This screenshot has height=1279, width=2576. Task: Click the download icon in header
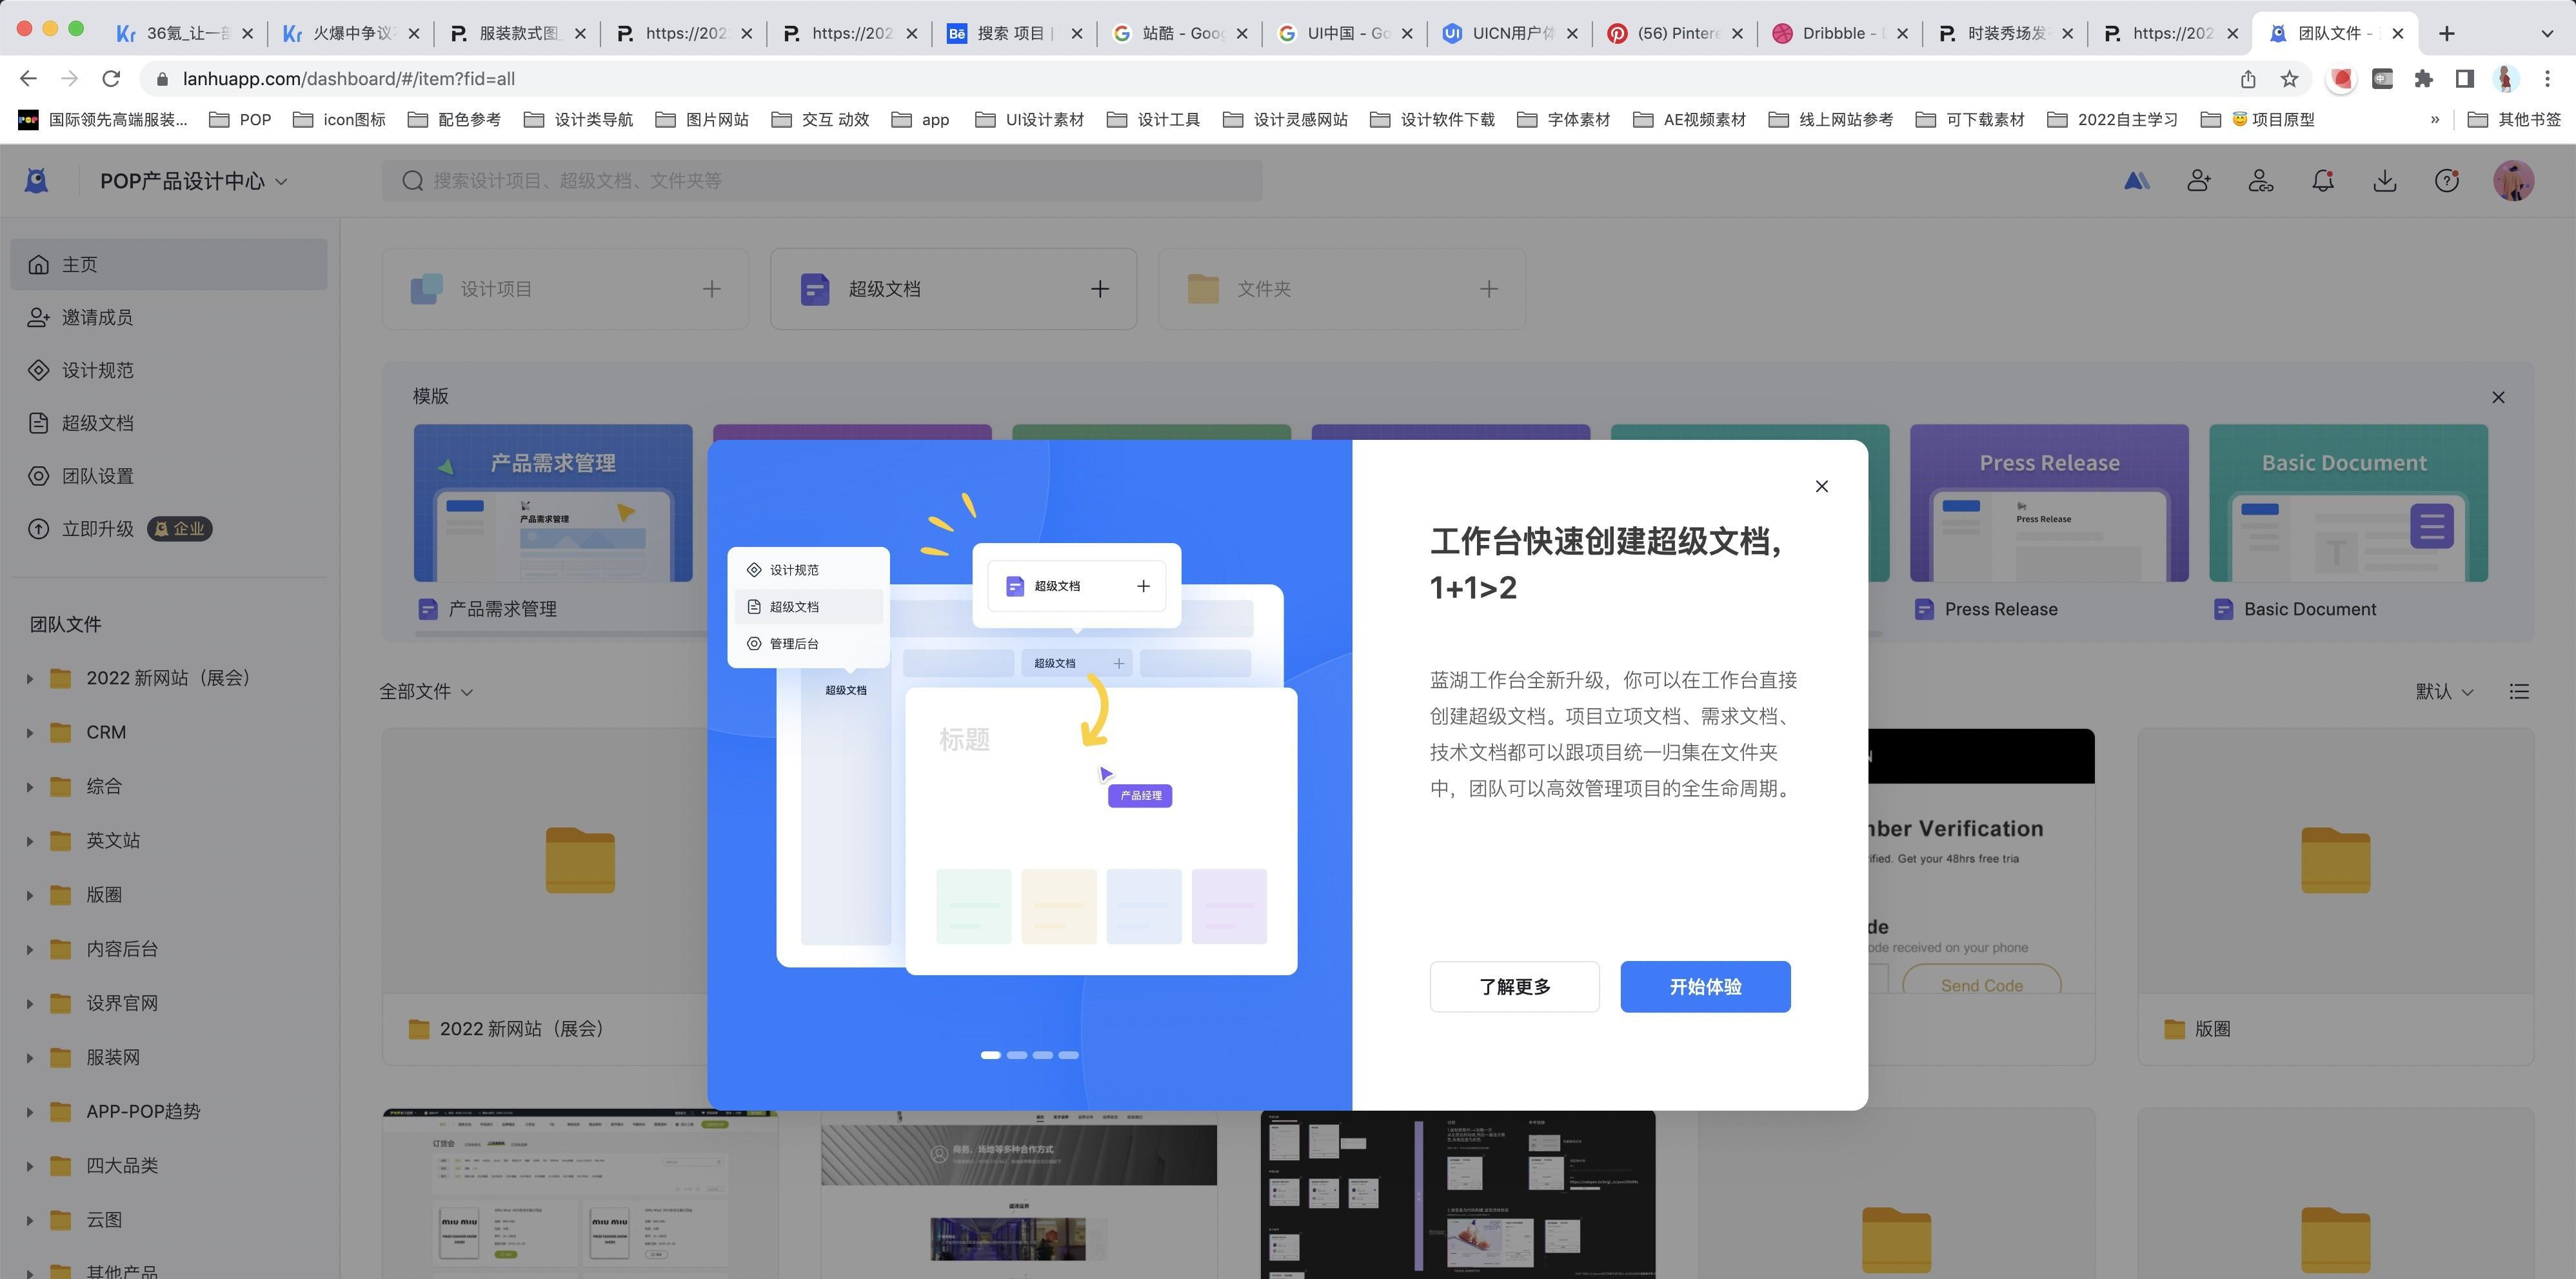(x=2384, y=180)
